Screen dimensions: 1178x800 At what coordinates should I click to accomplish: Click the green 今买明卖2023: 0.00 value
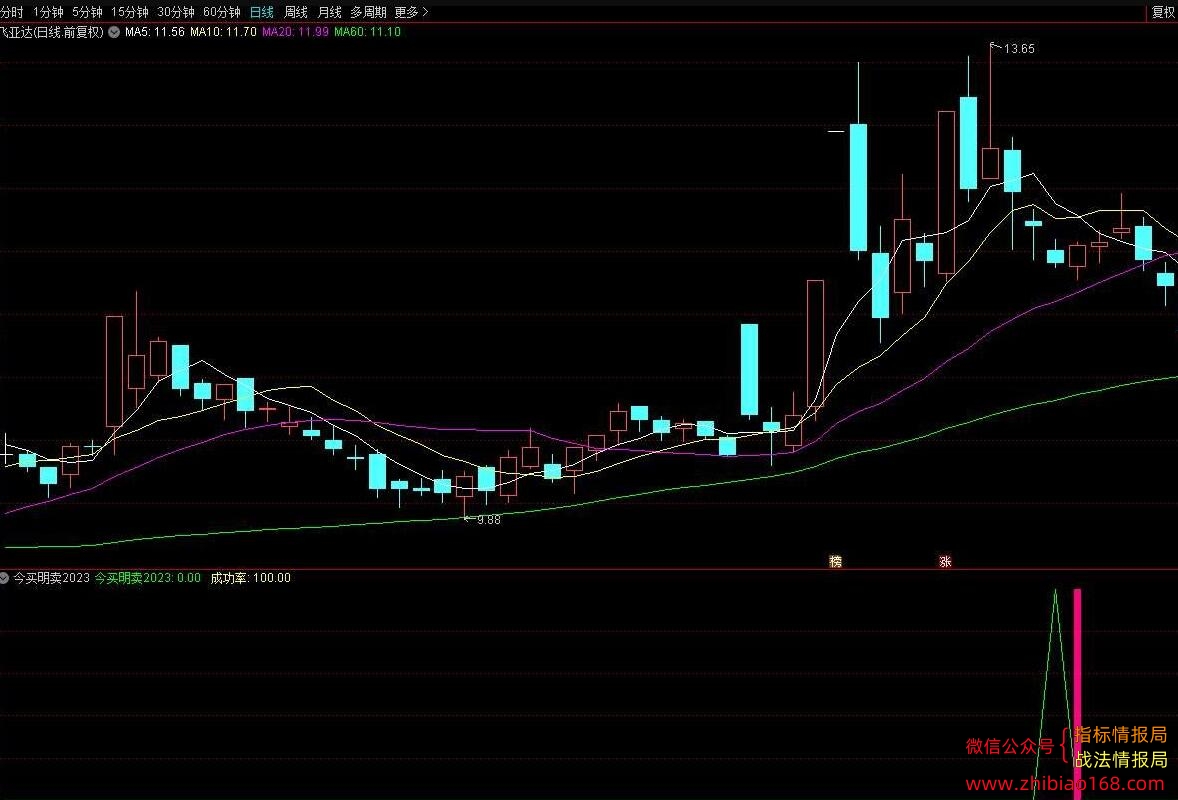tap(147, 578)
